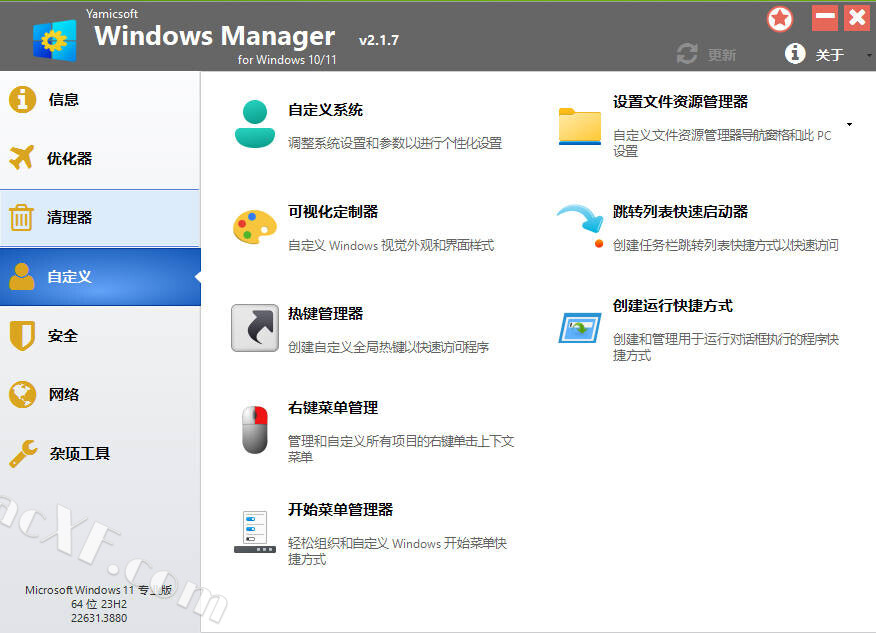Open 创建运行快捷方式 title link
The height and width of the screenshot is (633, 876).
pos(673,306)
